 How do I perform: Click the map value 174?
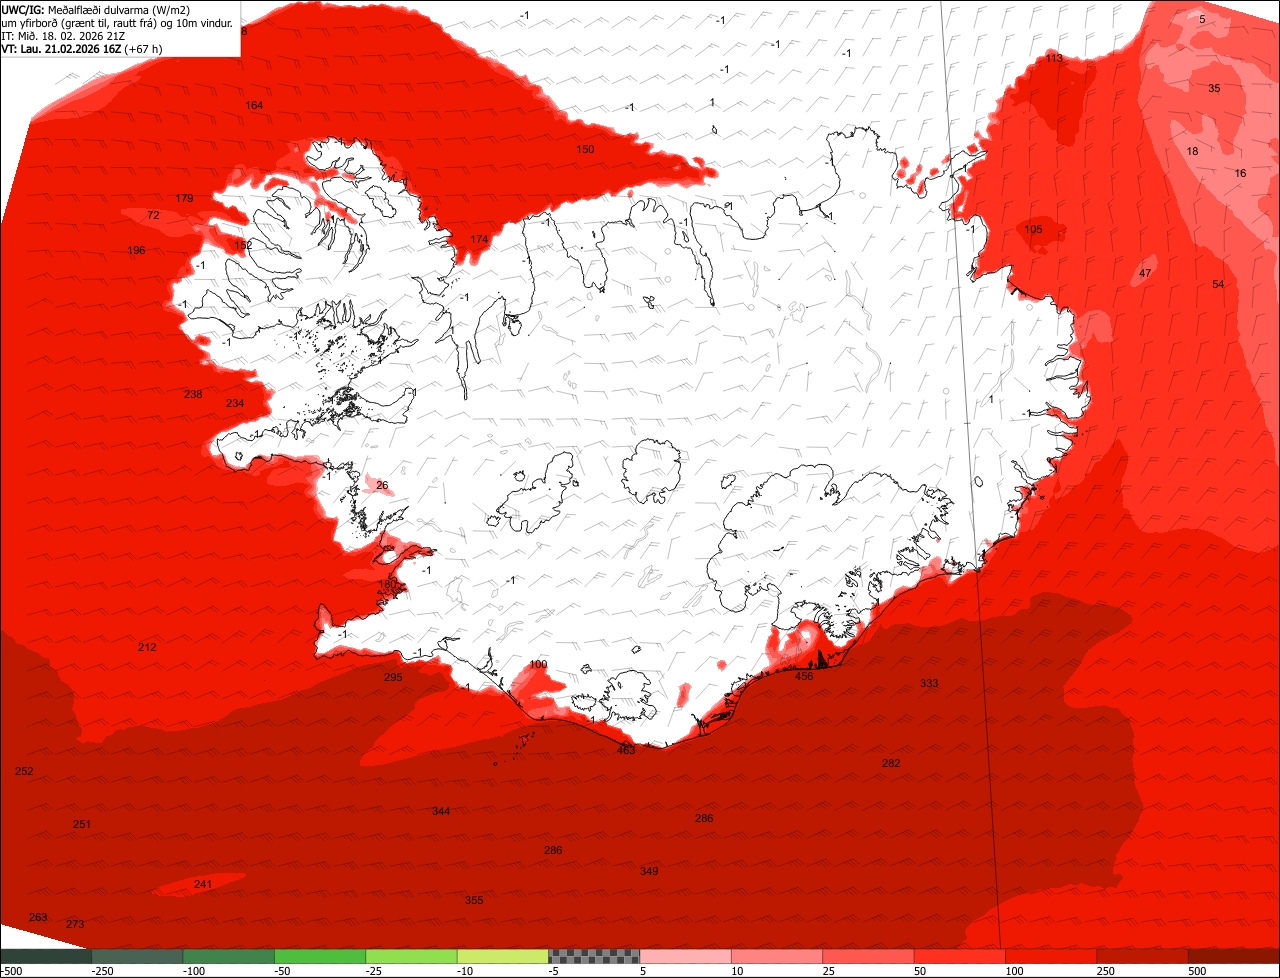(x=479, y=239)
